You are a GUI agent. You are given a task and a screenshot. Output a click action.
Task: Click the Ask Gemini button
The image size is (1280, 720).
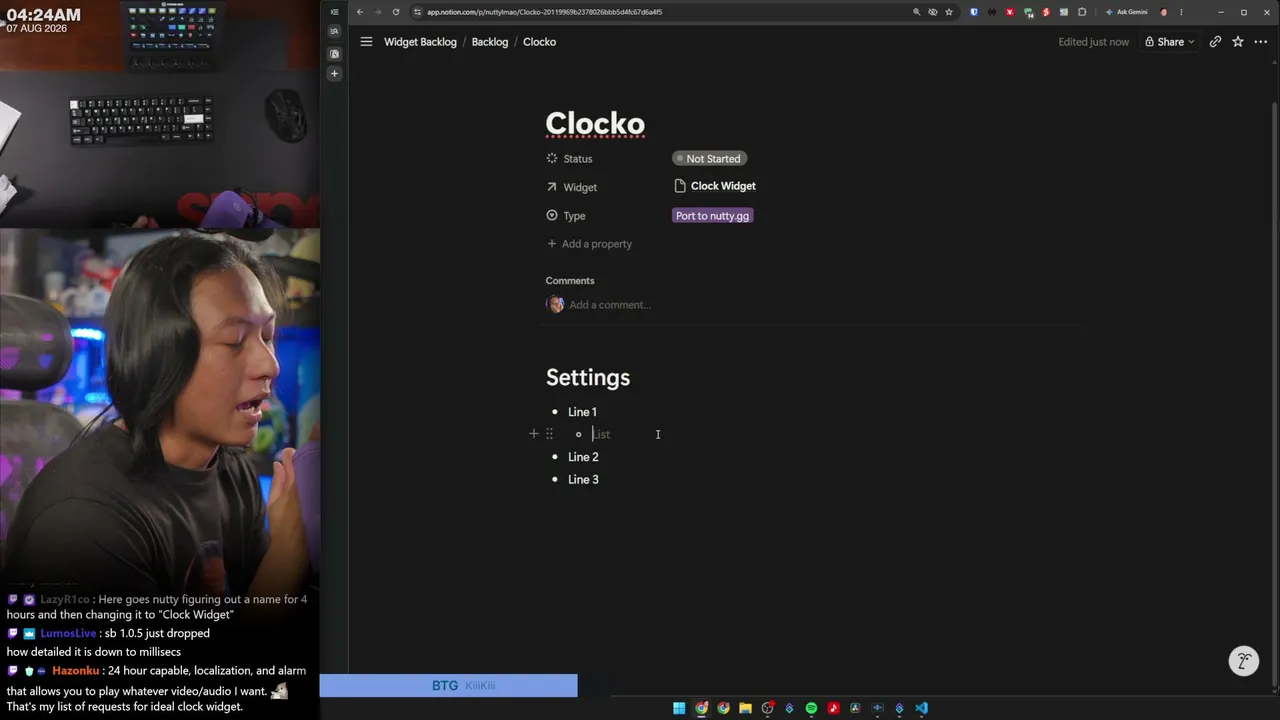click(x=1127, y=12)
